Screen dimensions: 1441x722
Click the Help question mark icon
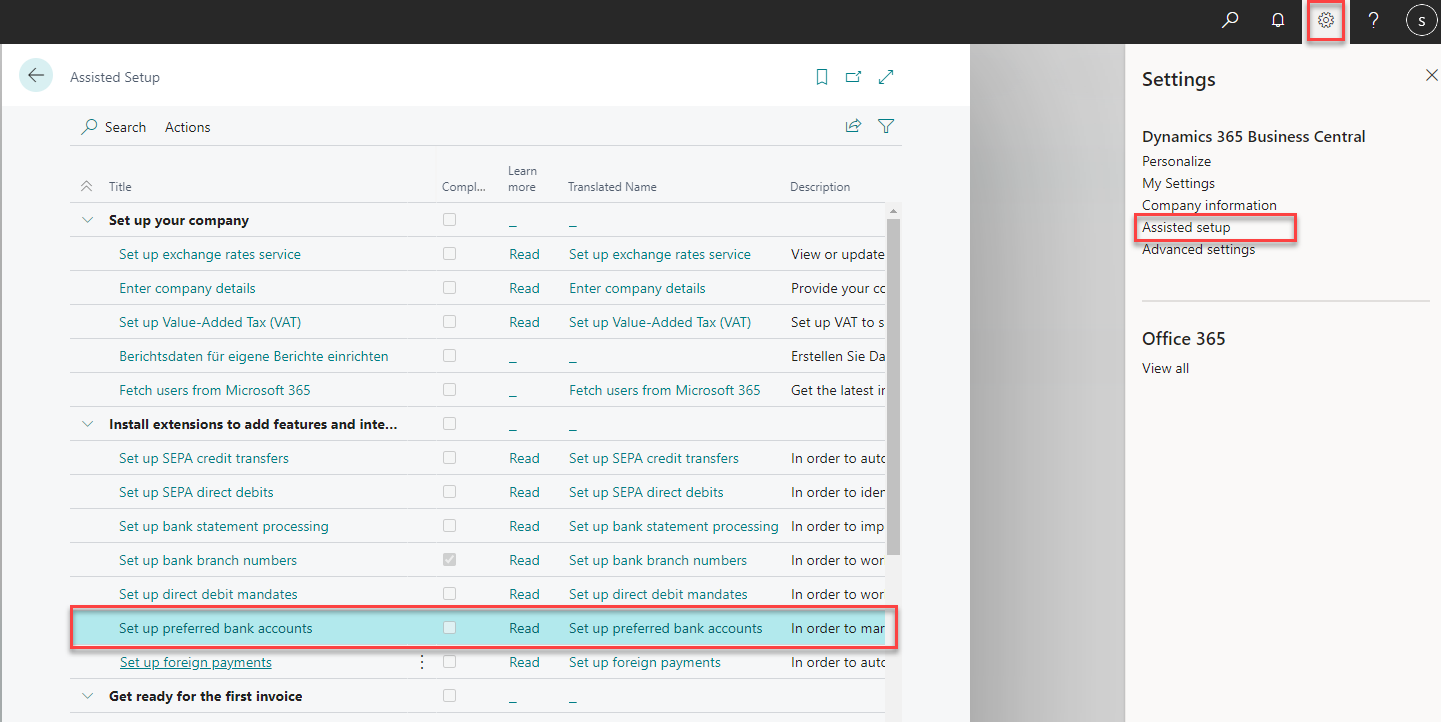click(1373, 20)
